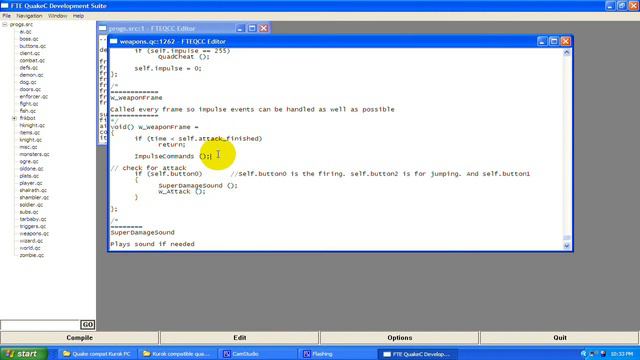The image size is (640, 360).
Task: Switch to Flashing taskbar item
Action: [339, 354]
